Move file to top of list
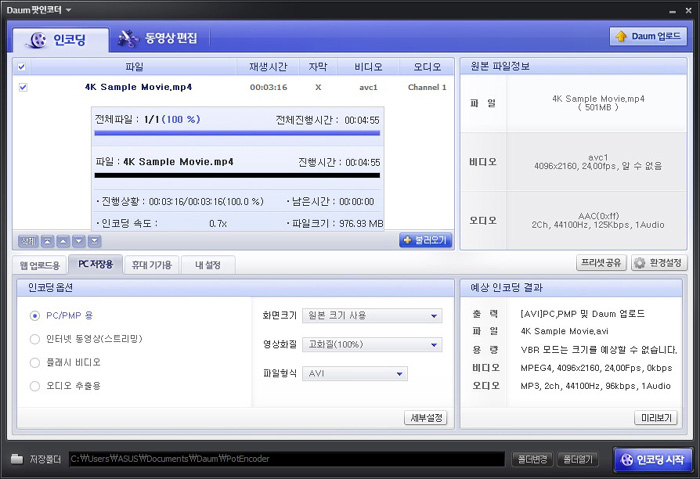 pos(47,242)
